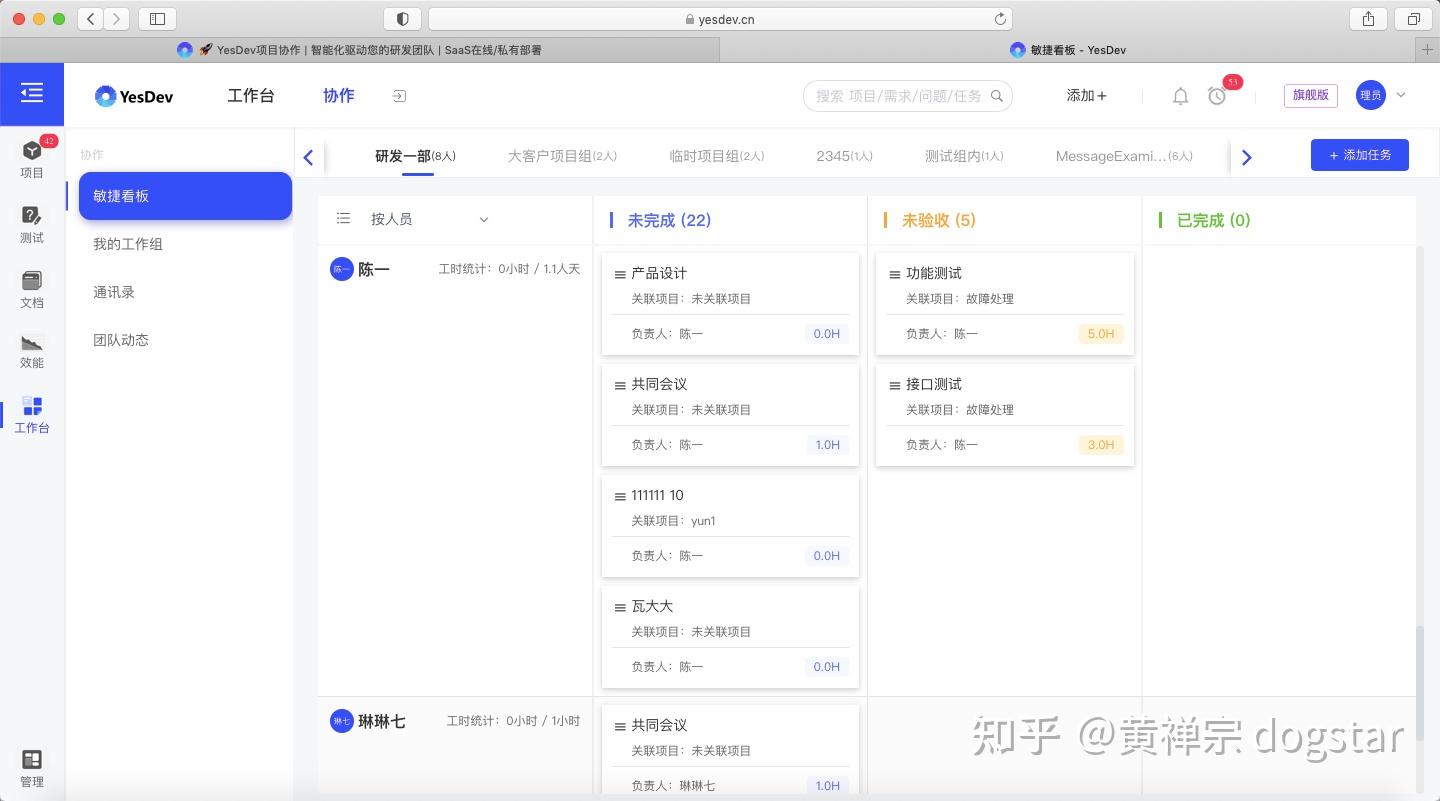Click Safari's privacy shield icon
Image resolution: width=1440 pixels, height=801 pixels.
pos(403,19)
